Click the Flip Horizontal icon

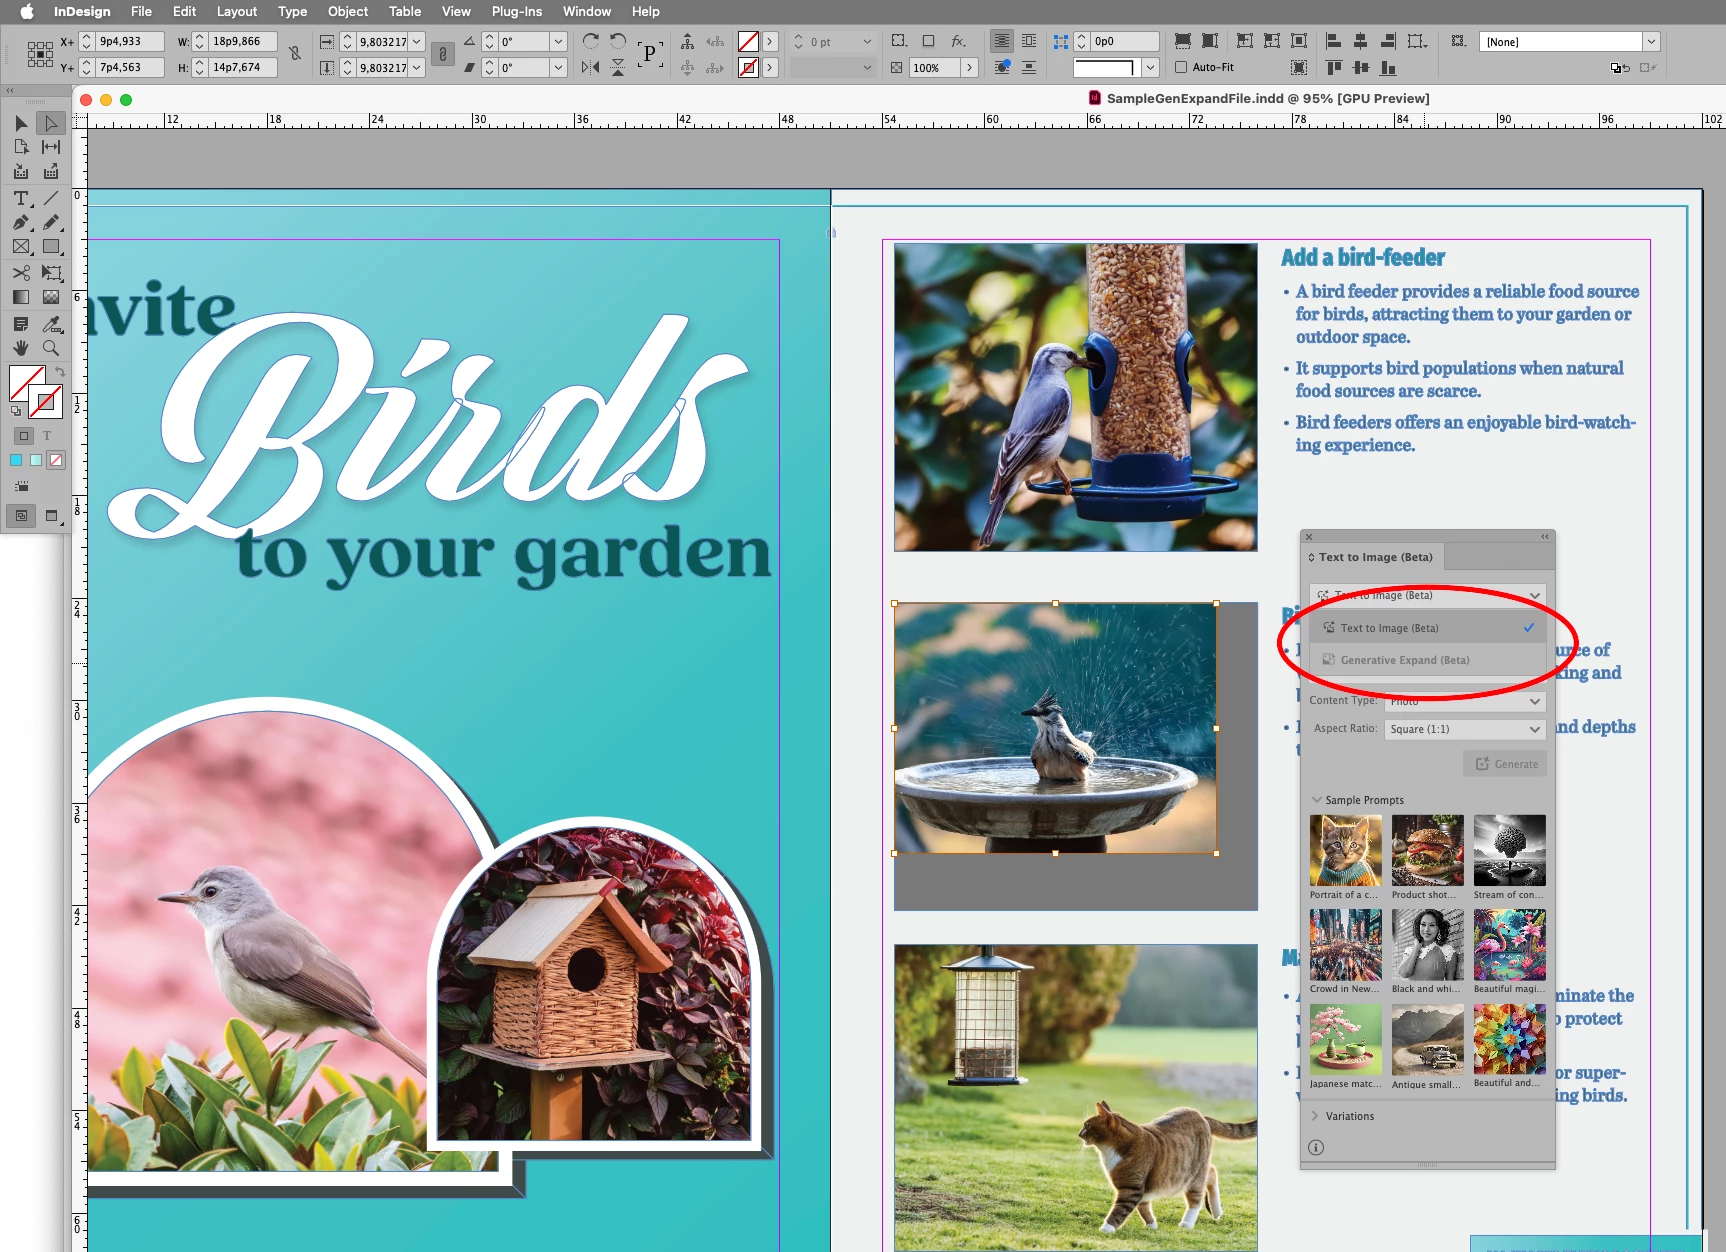(x=591, y=67)
